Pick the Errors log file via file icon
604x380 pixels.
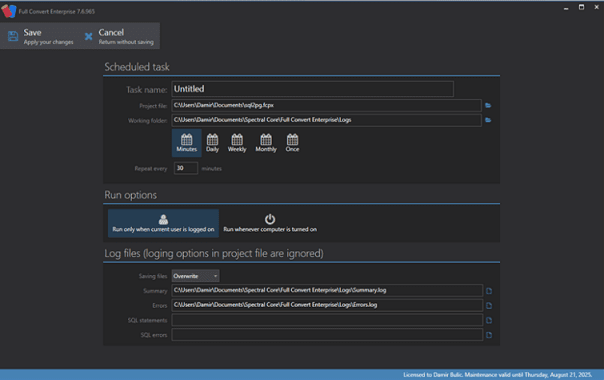[x=489, y=306]
